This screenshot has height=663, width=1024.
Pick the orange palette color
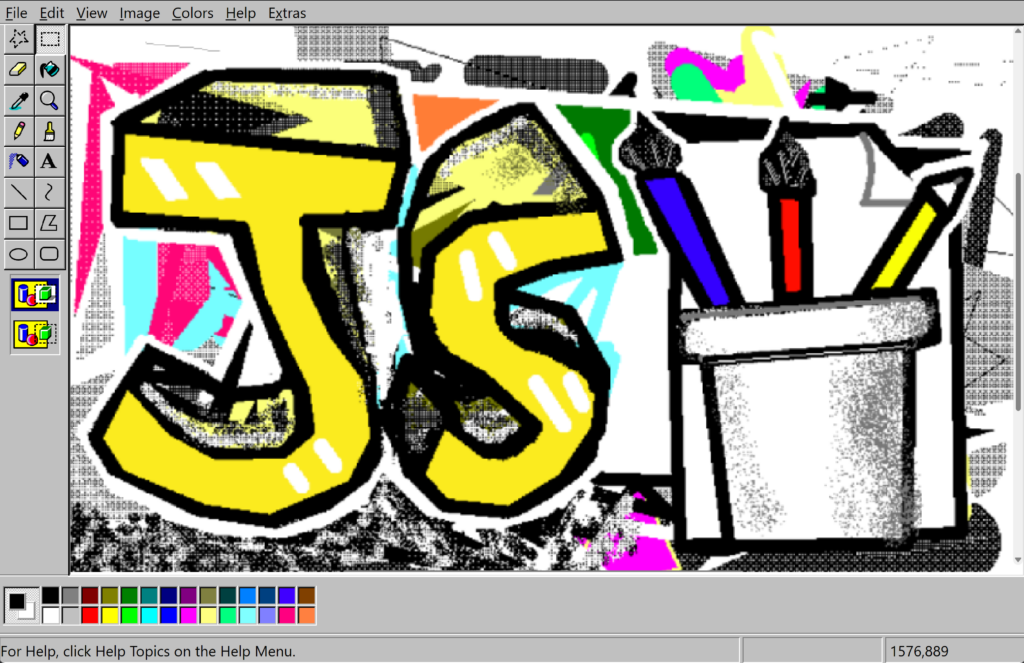pos(306,615)
